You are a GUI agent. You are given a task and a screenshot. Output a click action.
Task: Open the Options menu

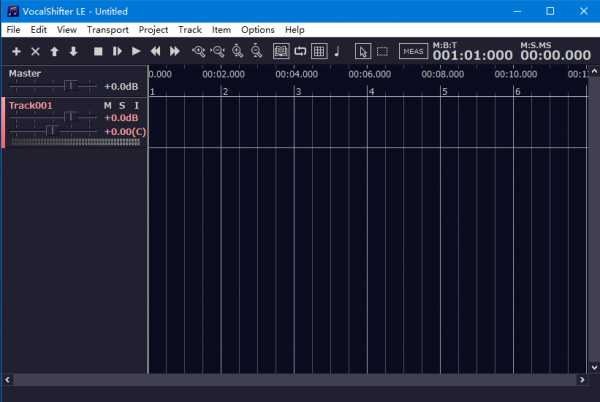(x=258, y=29)
